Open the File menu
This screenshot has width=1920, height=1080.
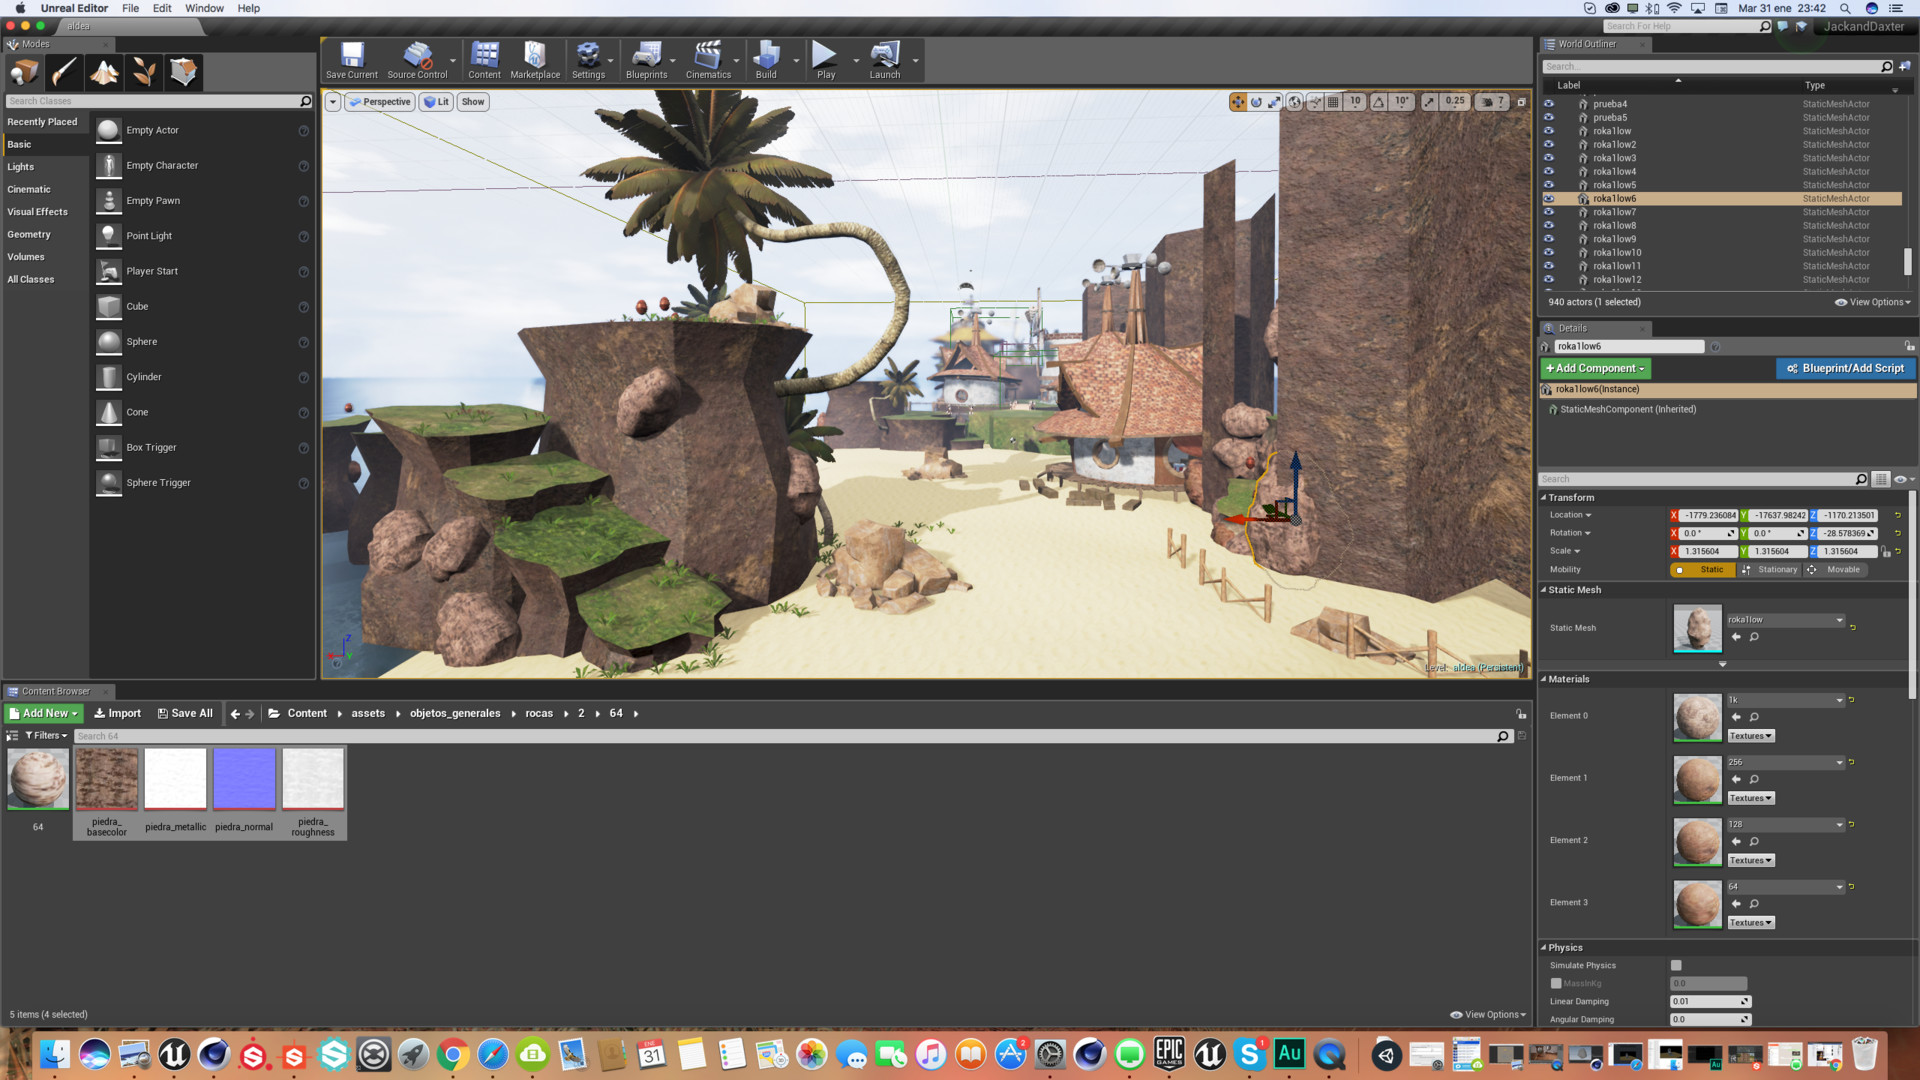click(130, 8)
